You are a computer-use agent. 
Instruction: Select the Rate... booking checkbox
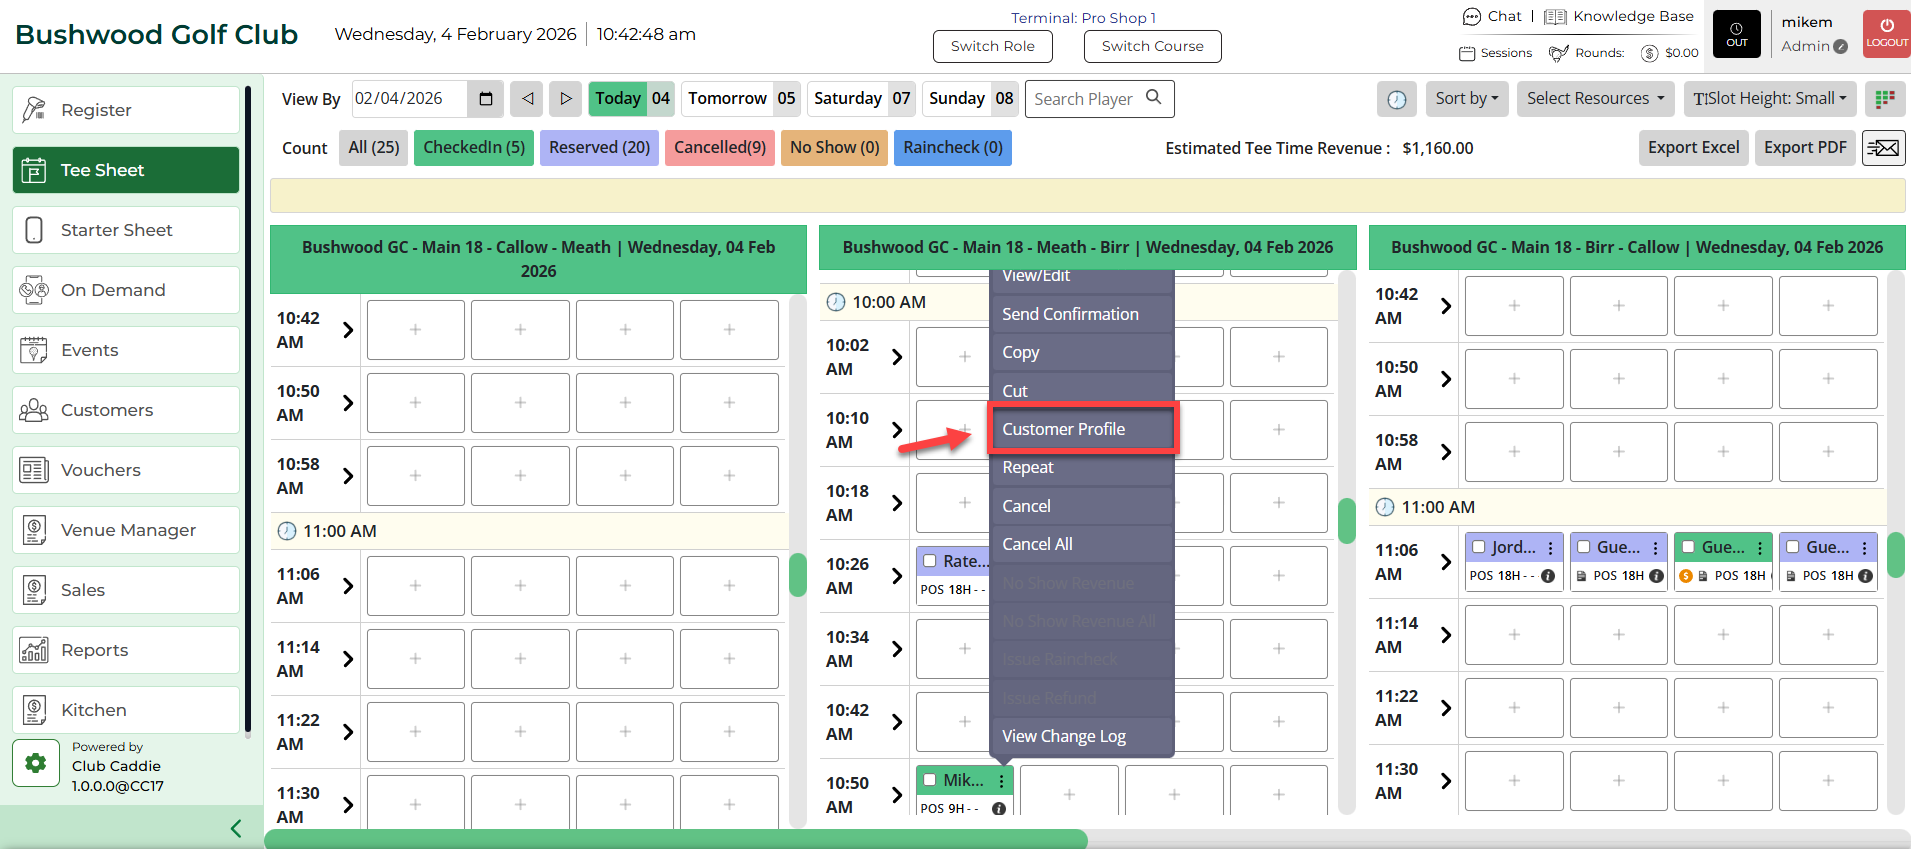(930, 561)
